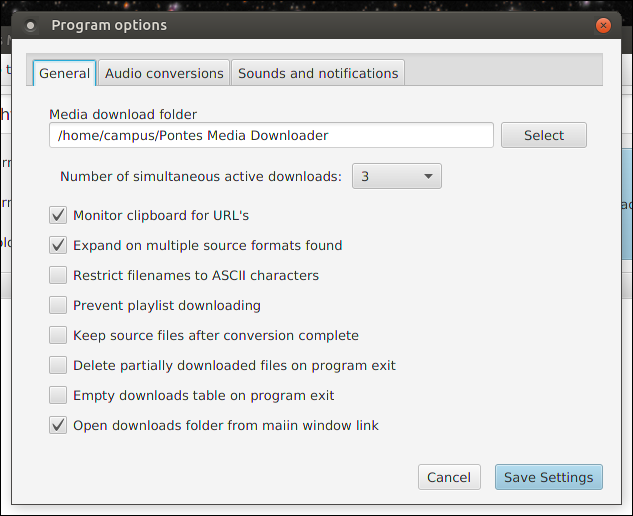
Task: Click the window menu button in title bar
Action: 30,25
